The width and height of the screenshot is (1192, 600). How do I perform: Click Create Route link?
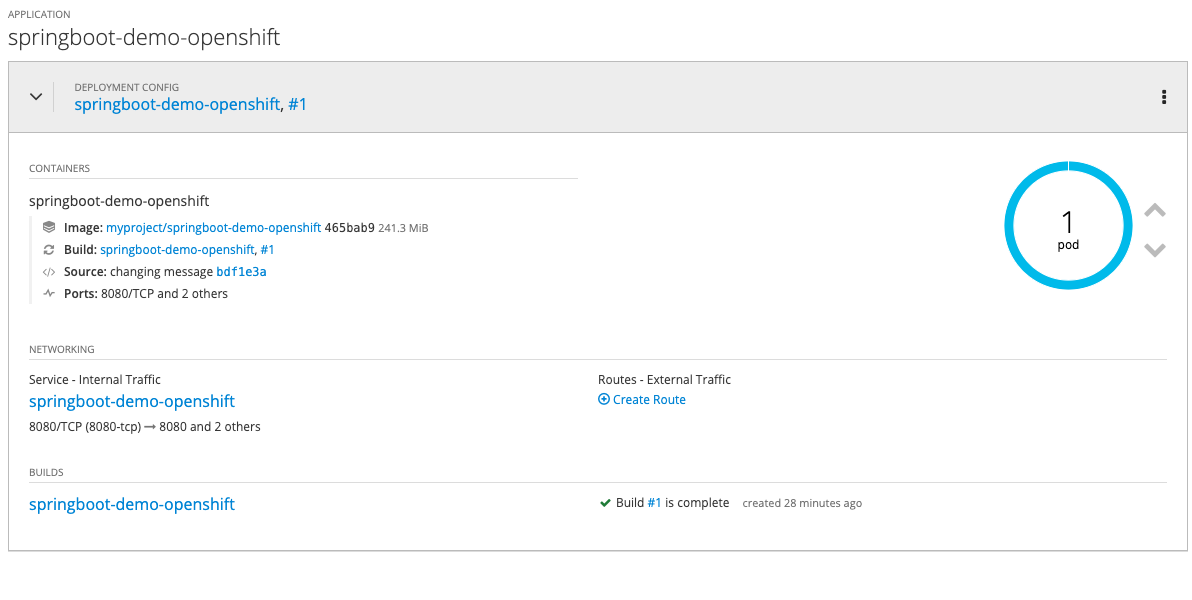649,400
